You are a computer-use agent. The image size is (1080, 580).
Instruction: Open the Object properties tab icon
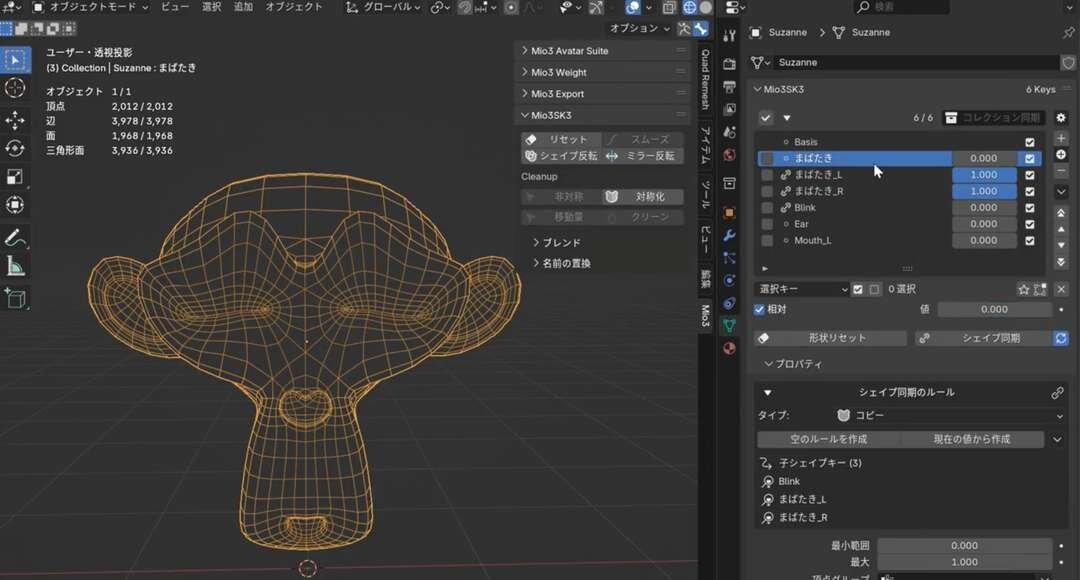[729, 213]
